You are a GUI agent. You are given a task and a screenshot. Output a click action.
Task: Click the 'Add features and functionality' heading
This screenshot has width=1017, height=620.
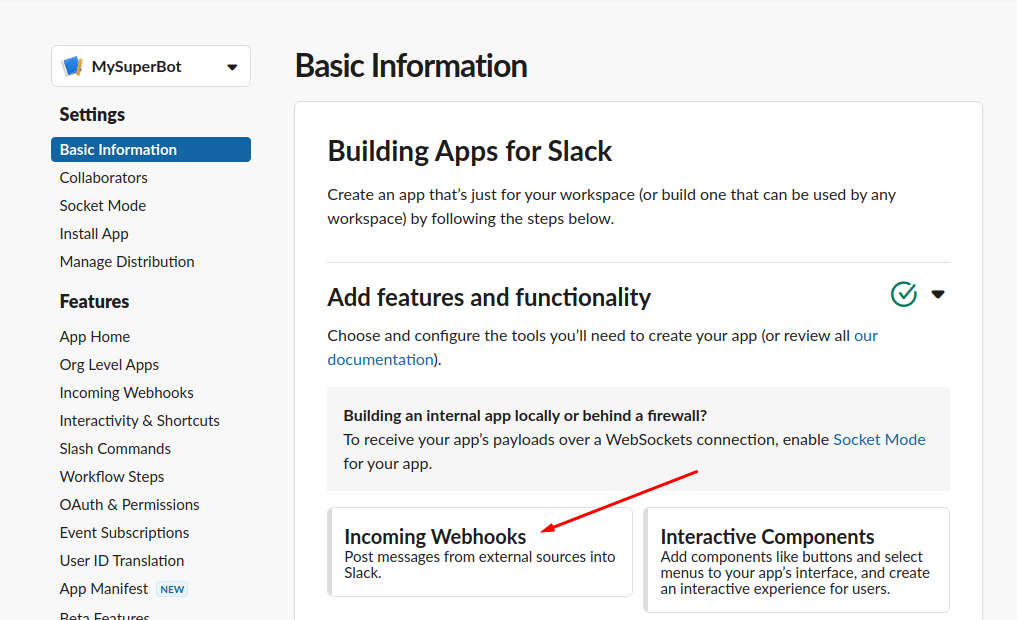(x=489, y=297)
